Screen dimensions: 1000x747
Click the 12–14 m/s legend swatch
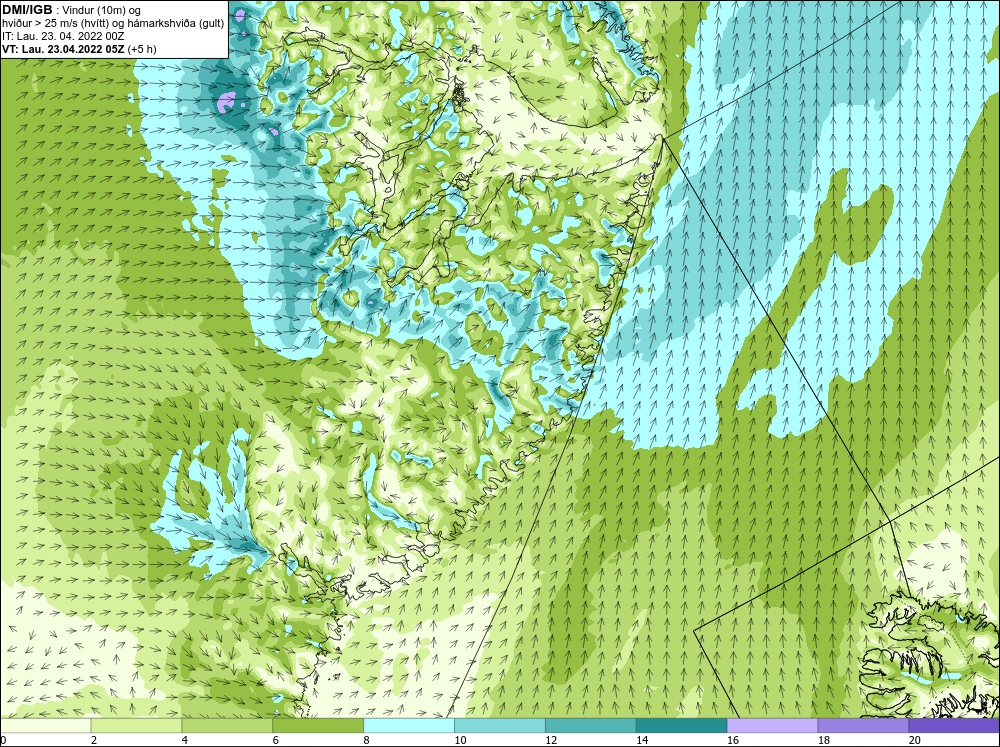pyautogui.click(x=591, y=725)
